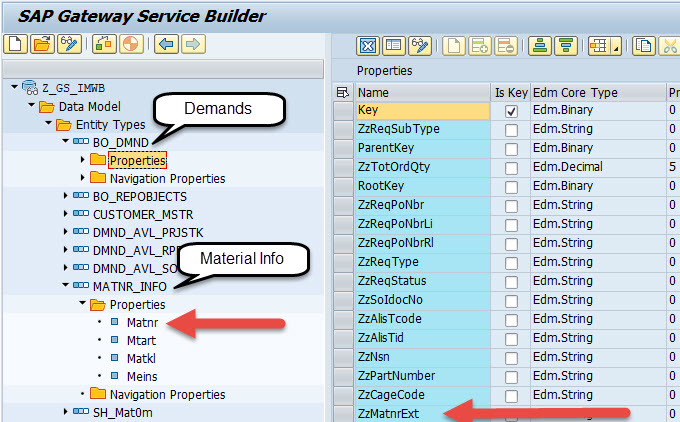Click the ZzPartNumber name cell
The width and height of the screenshot is (680, 422).
pyautogui.click(x=423, y=376)
